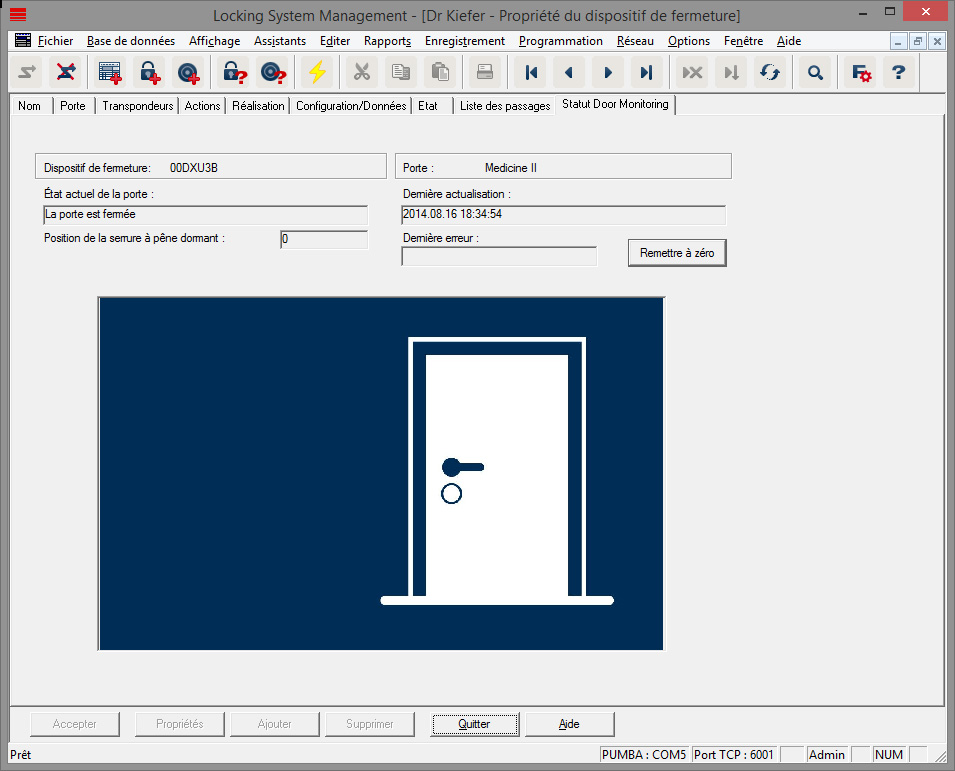Select the add locking device toolbar icon
The height and width of the screenshot is (771, 955).
[148, 72]
